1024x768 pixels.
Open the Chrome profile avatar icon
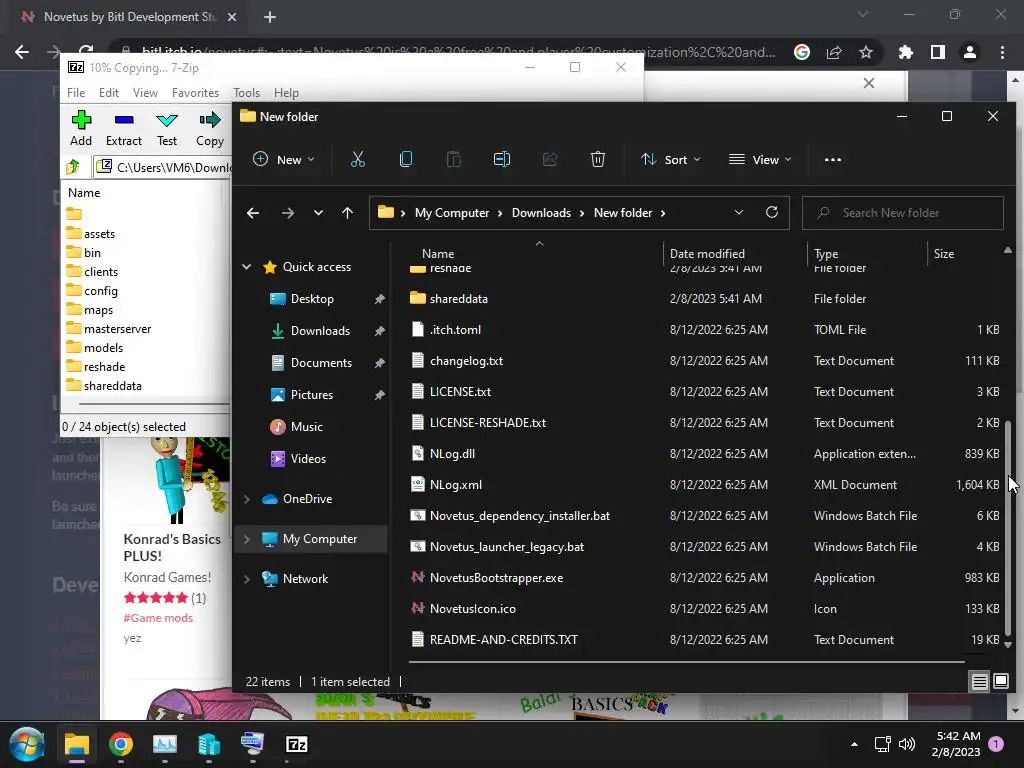point(970,52)
